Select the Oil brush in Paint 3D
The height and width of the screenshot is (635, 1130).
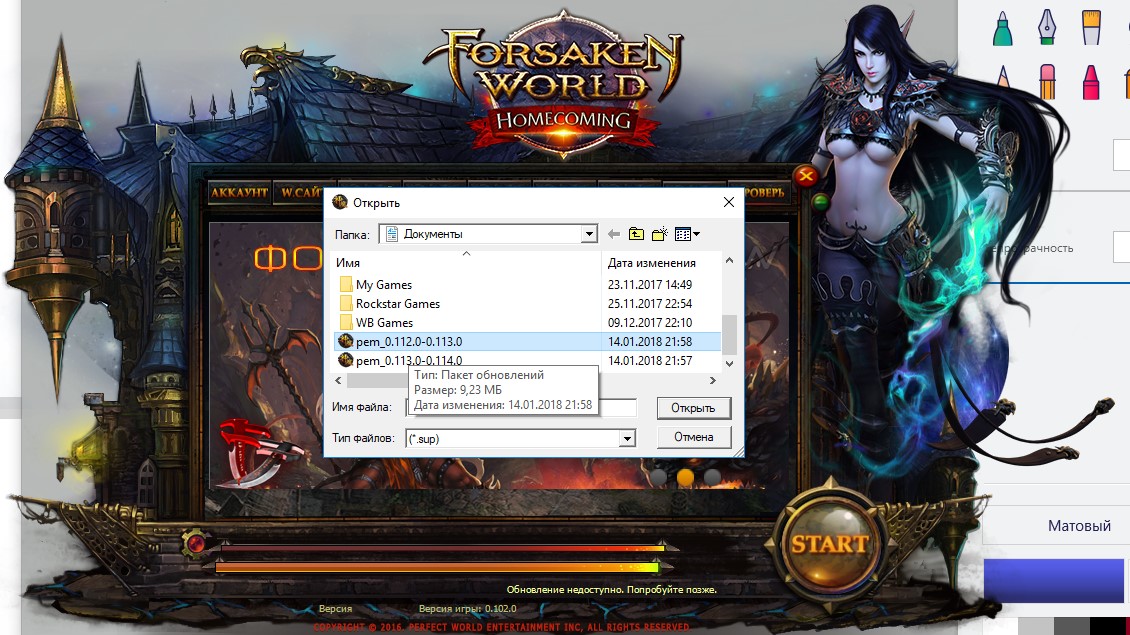(x=1091, y=27)
